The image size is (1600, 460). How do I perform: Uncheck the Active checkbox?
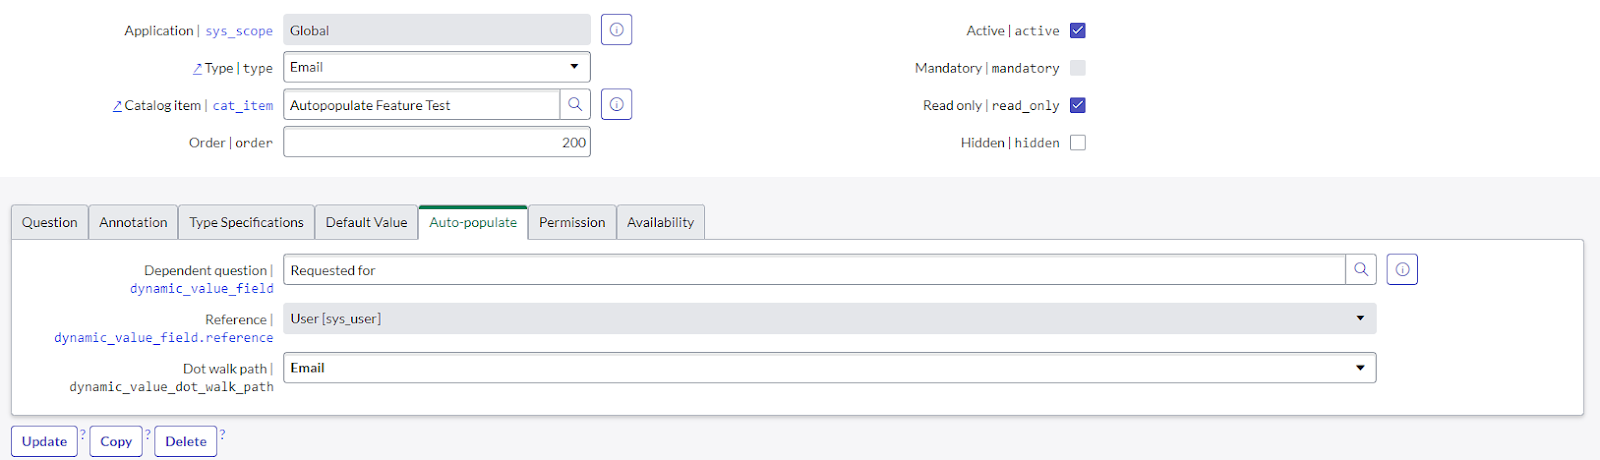point(1077,30)
